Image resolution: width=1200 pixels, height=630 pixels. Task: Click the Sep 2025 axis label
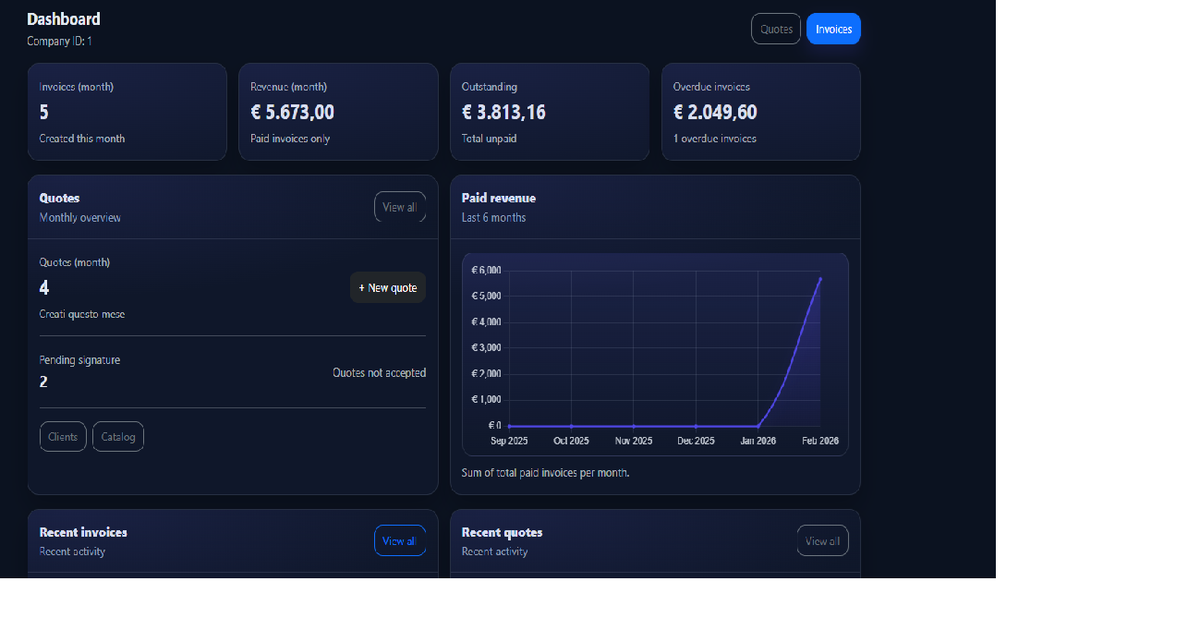tap(509, 441)
